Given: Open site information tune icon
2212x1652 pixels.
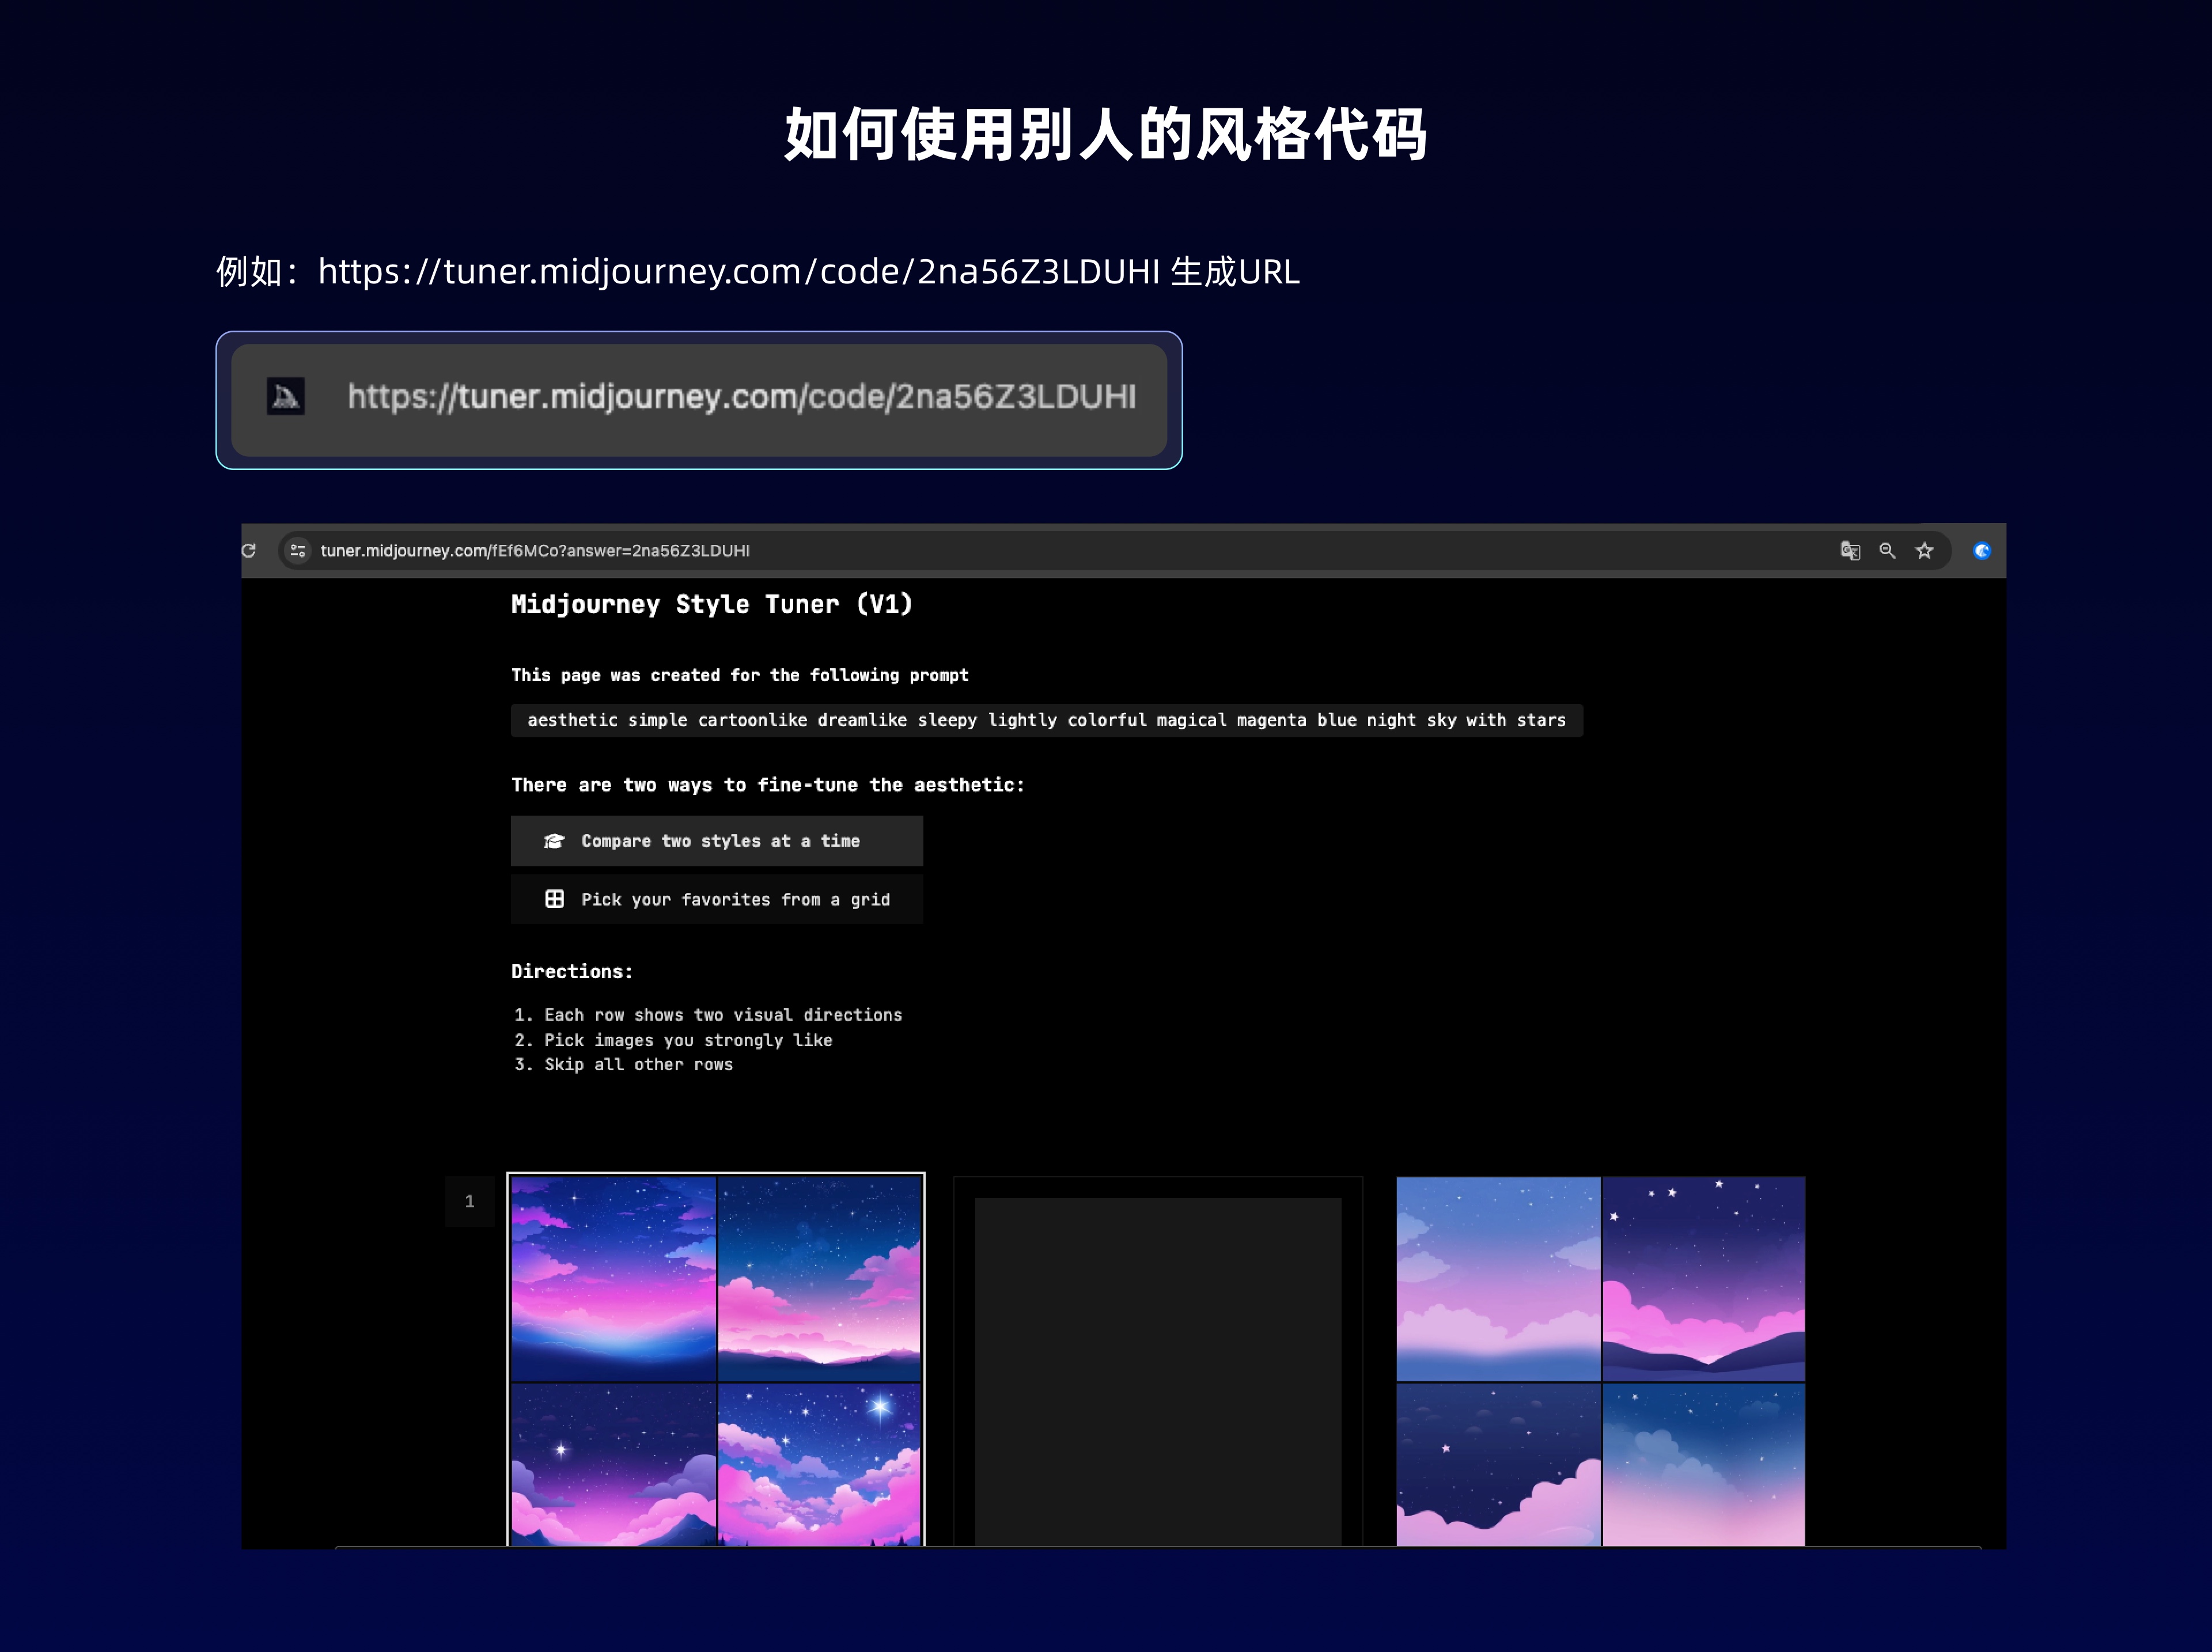Looking at the screenshot, I should tap(297, 550).
